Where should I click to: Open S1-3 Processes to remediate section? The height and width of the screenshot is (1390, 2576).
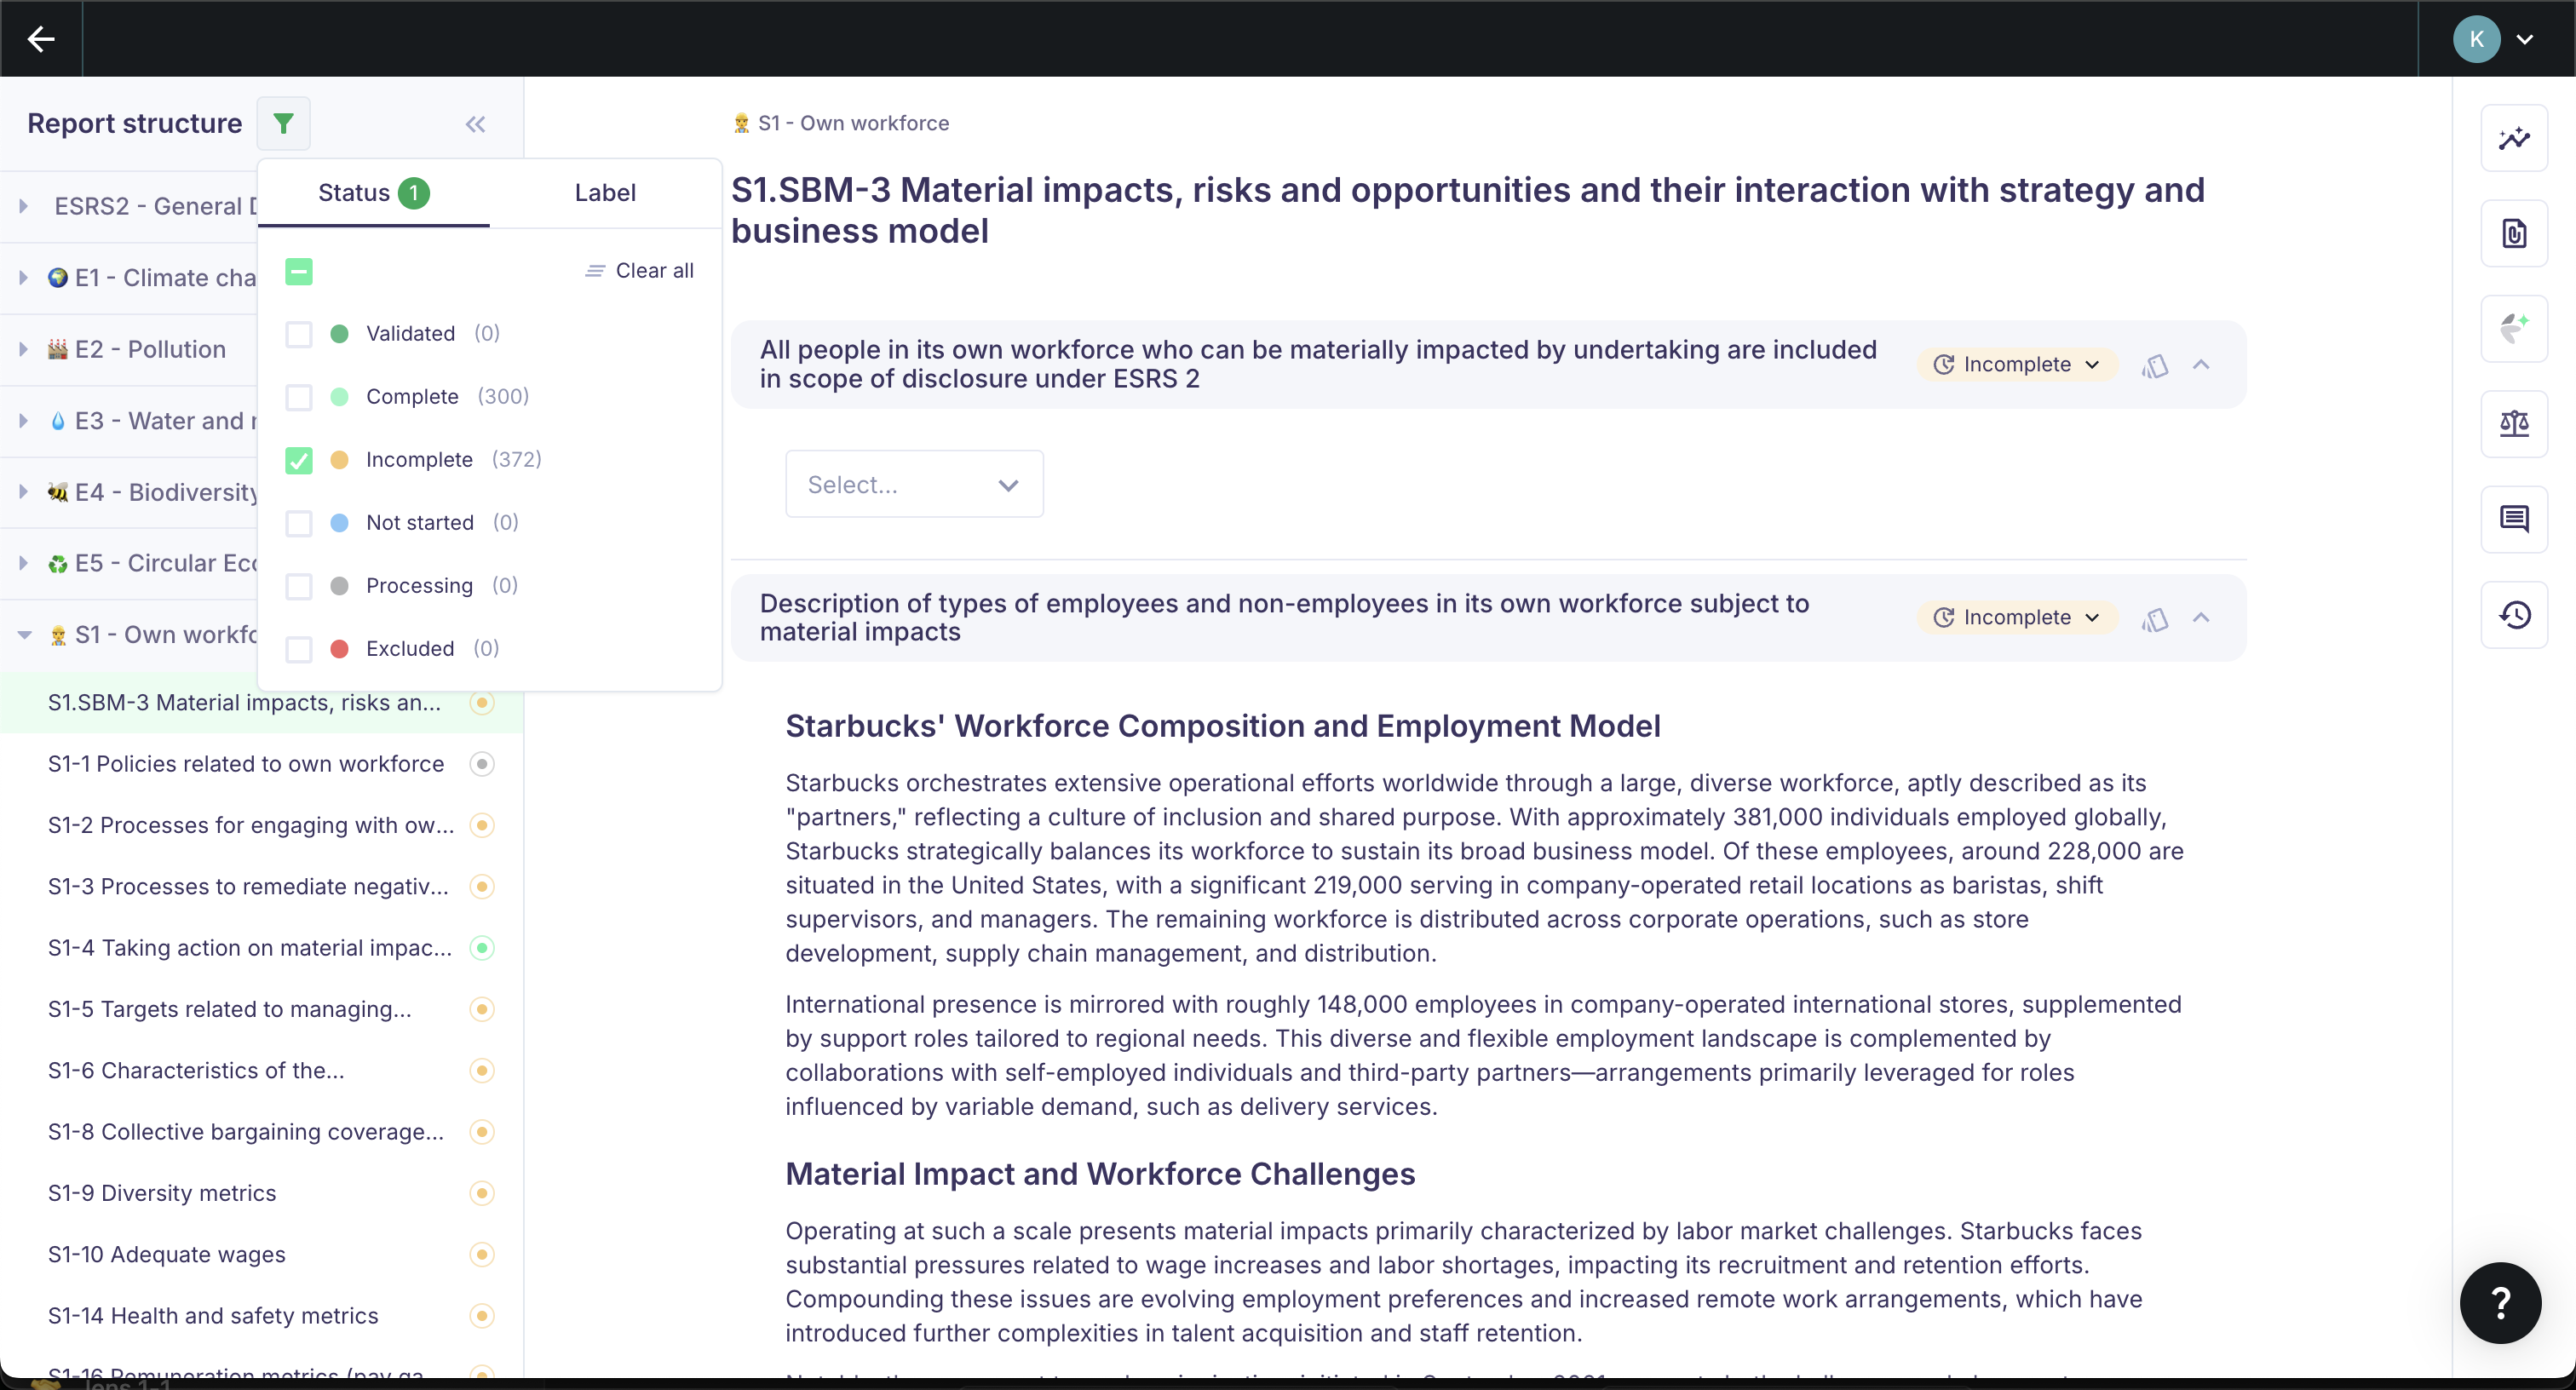(248, 886)
